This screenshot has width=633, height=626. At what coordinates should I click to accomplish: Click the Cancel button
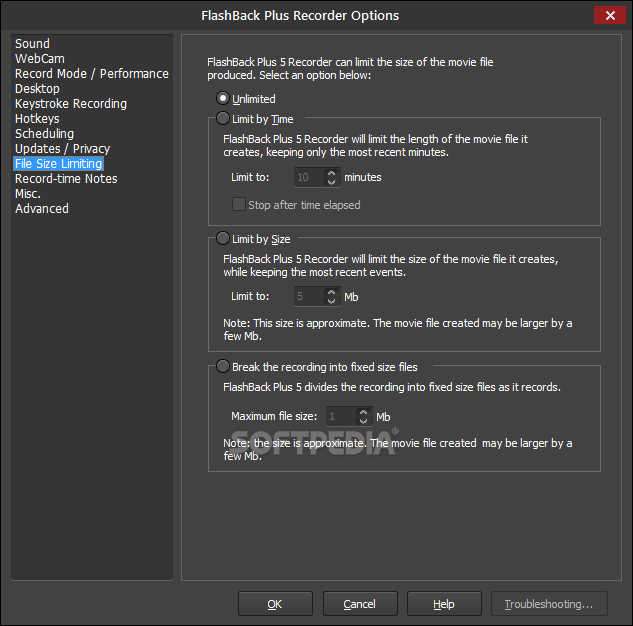tap(360, 604)
